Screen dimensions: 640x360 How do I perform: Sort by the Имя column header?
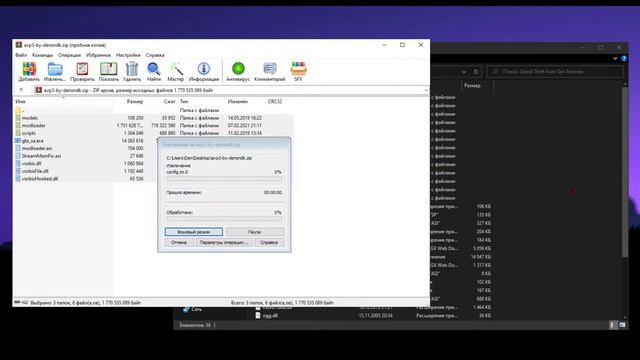[20, 101]
